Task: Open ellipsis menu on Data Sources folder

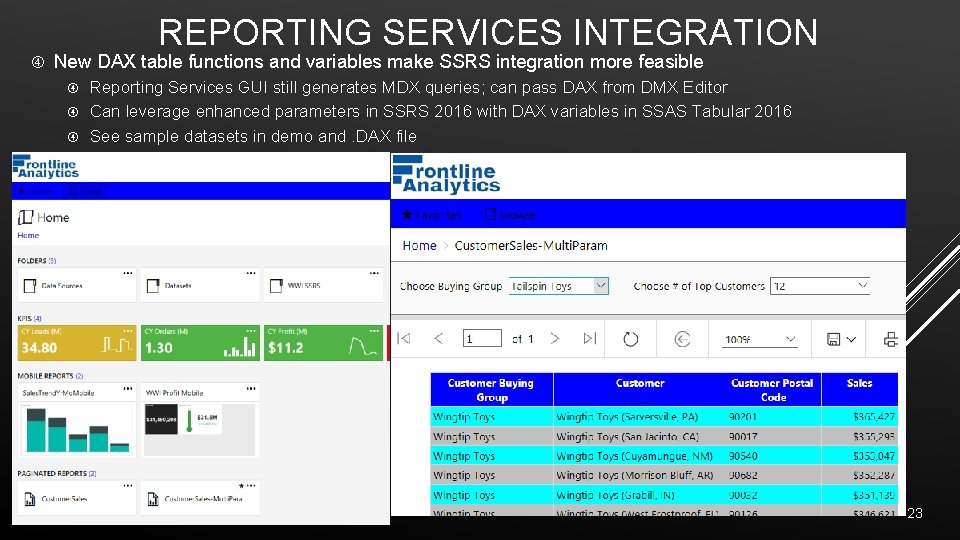Action: tap(127, 273)
